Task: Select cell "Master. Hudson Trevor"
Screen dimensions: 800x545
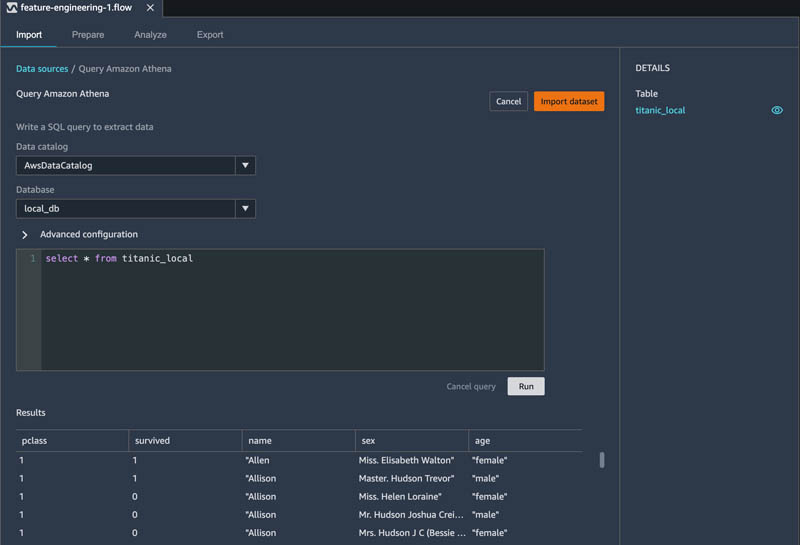Action: 406,478
